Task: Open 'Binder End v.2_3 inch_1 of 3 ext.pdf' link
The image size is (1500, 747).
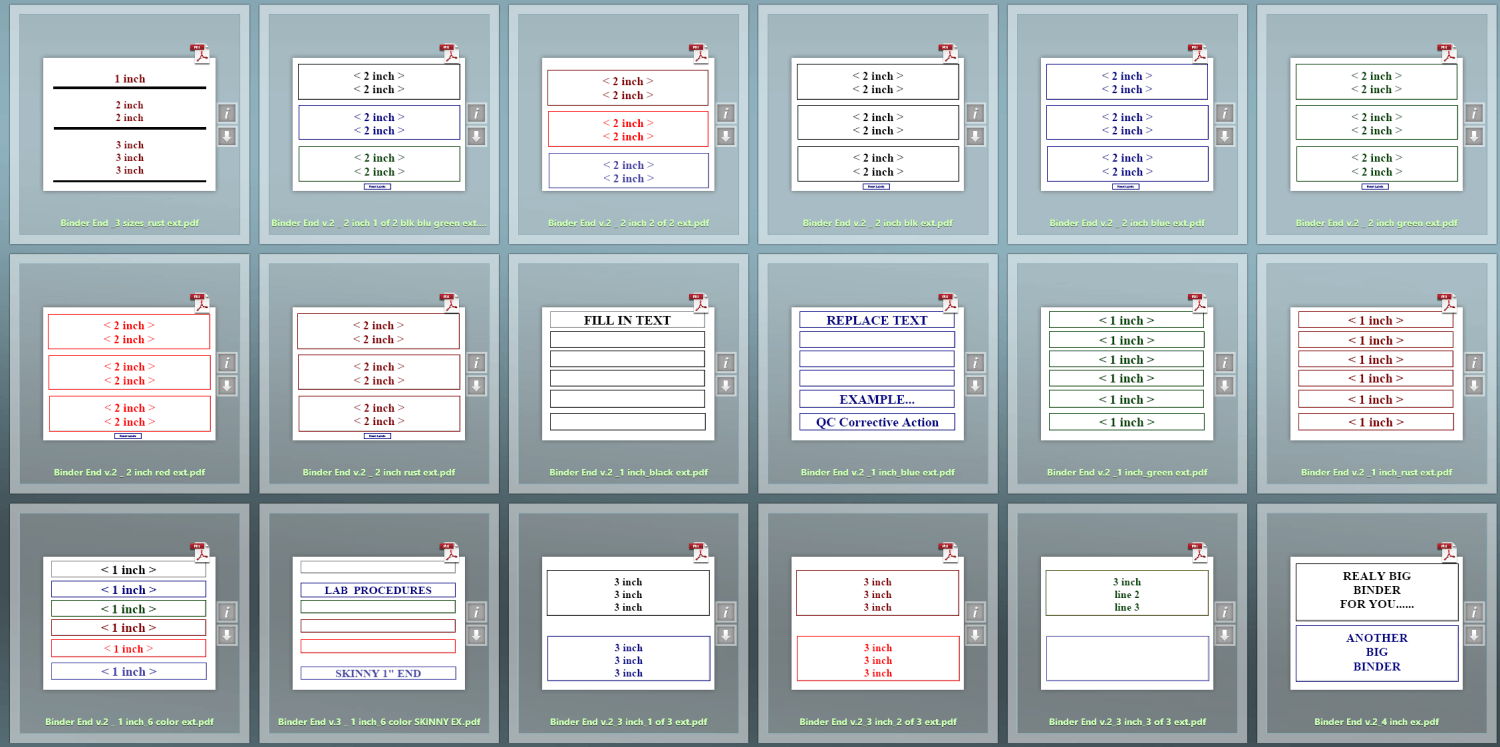Action: click(628, 722)
